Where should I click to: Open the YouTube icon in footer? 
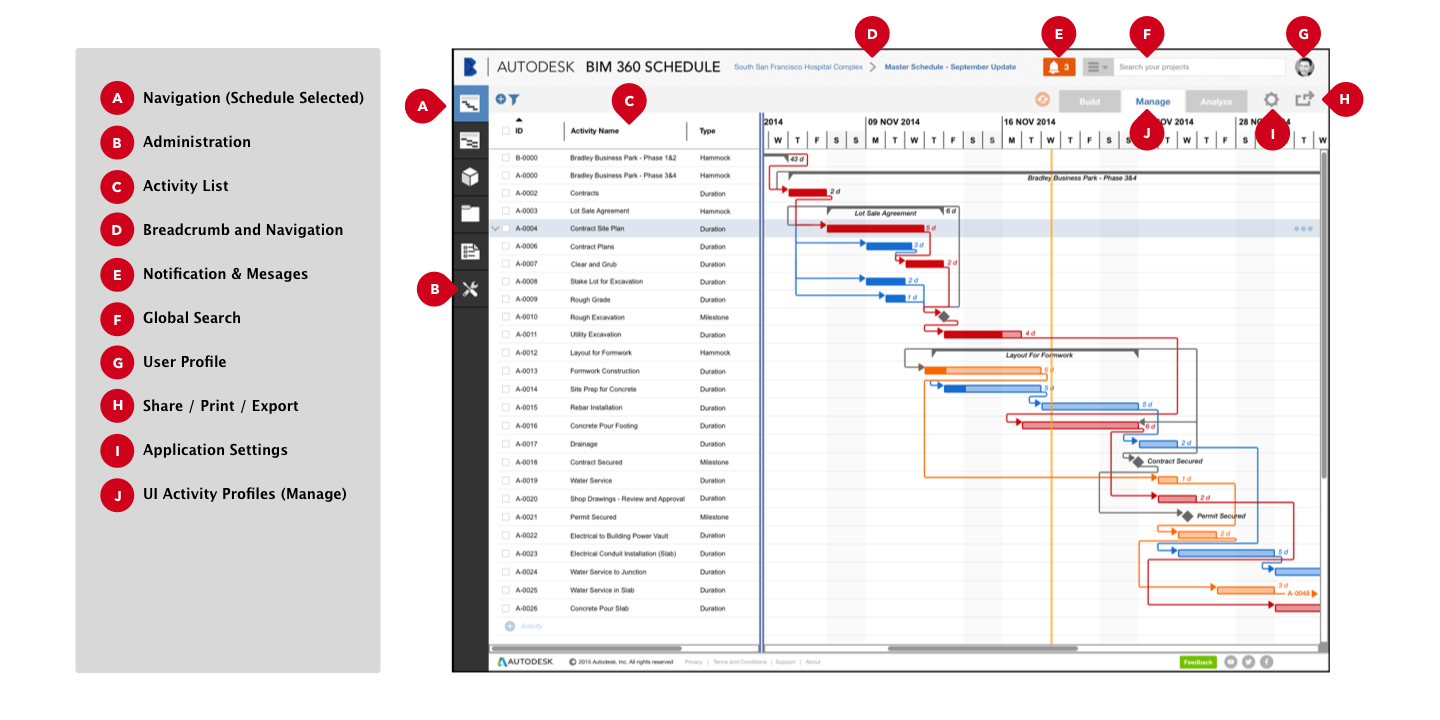coord(1231,661)
